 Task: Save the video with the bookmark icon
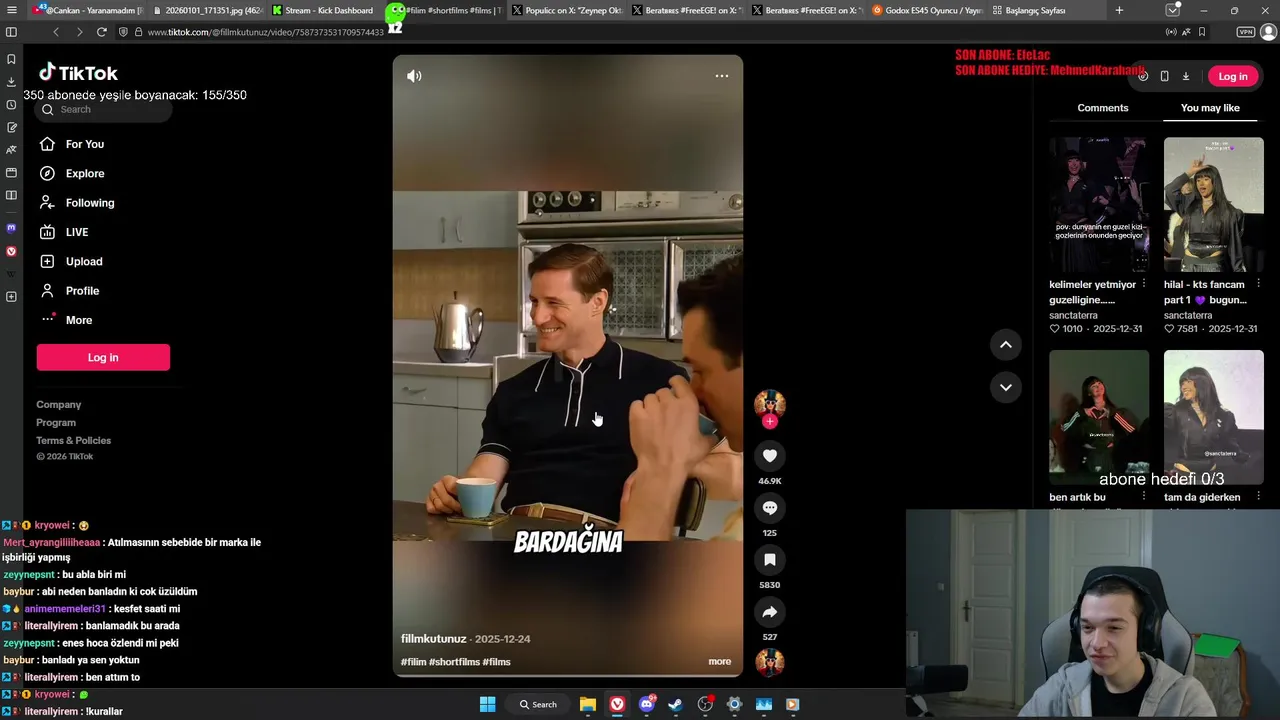(x=769, y=560)
